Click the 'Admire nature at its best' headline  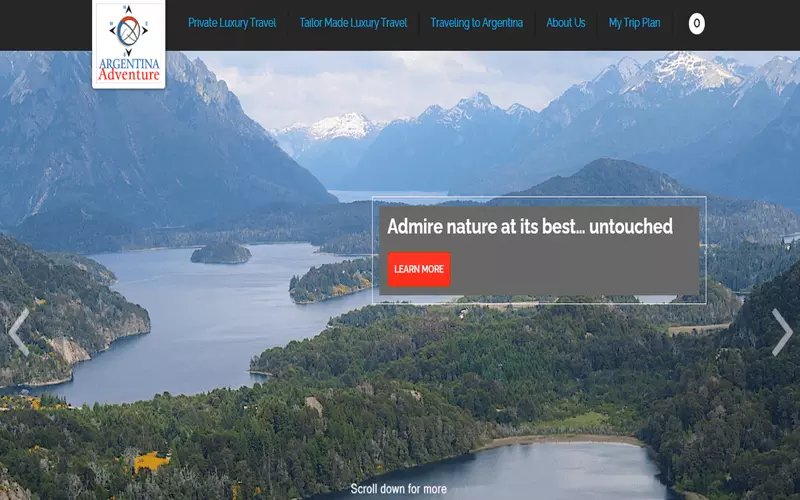530,227
